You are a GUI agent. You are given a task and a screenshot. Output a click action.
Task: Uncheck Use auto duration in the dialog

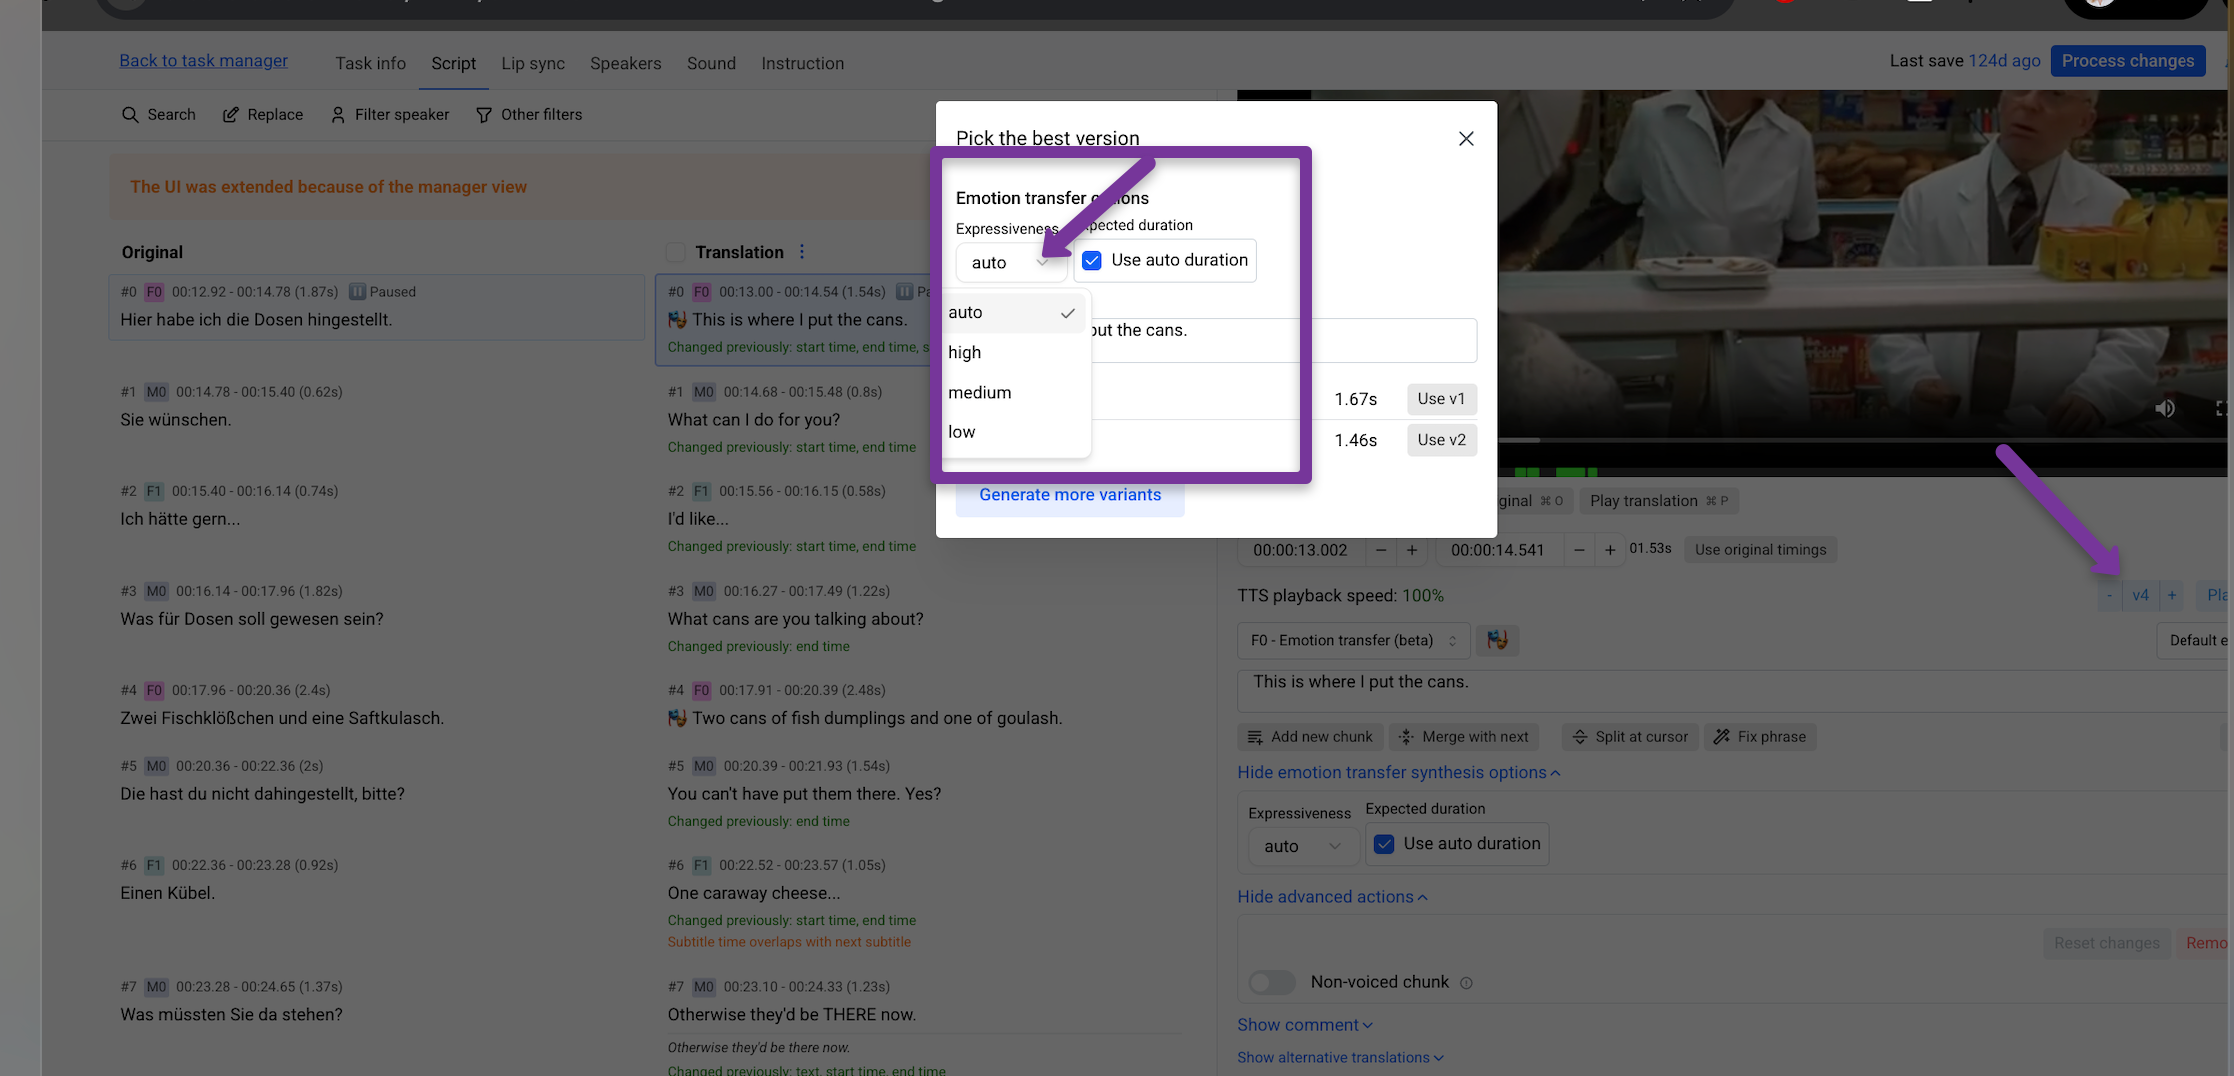tap(1092, 261)
